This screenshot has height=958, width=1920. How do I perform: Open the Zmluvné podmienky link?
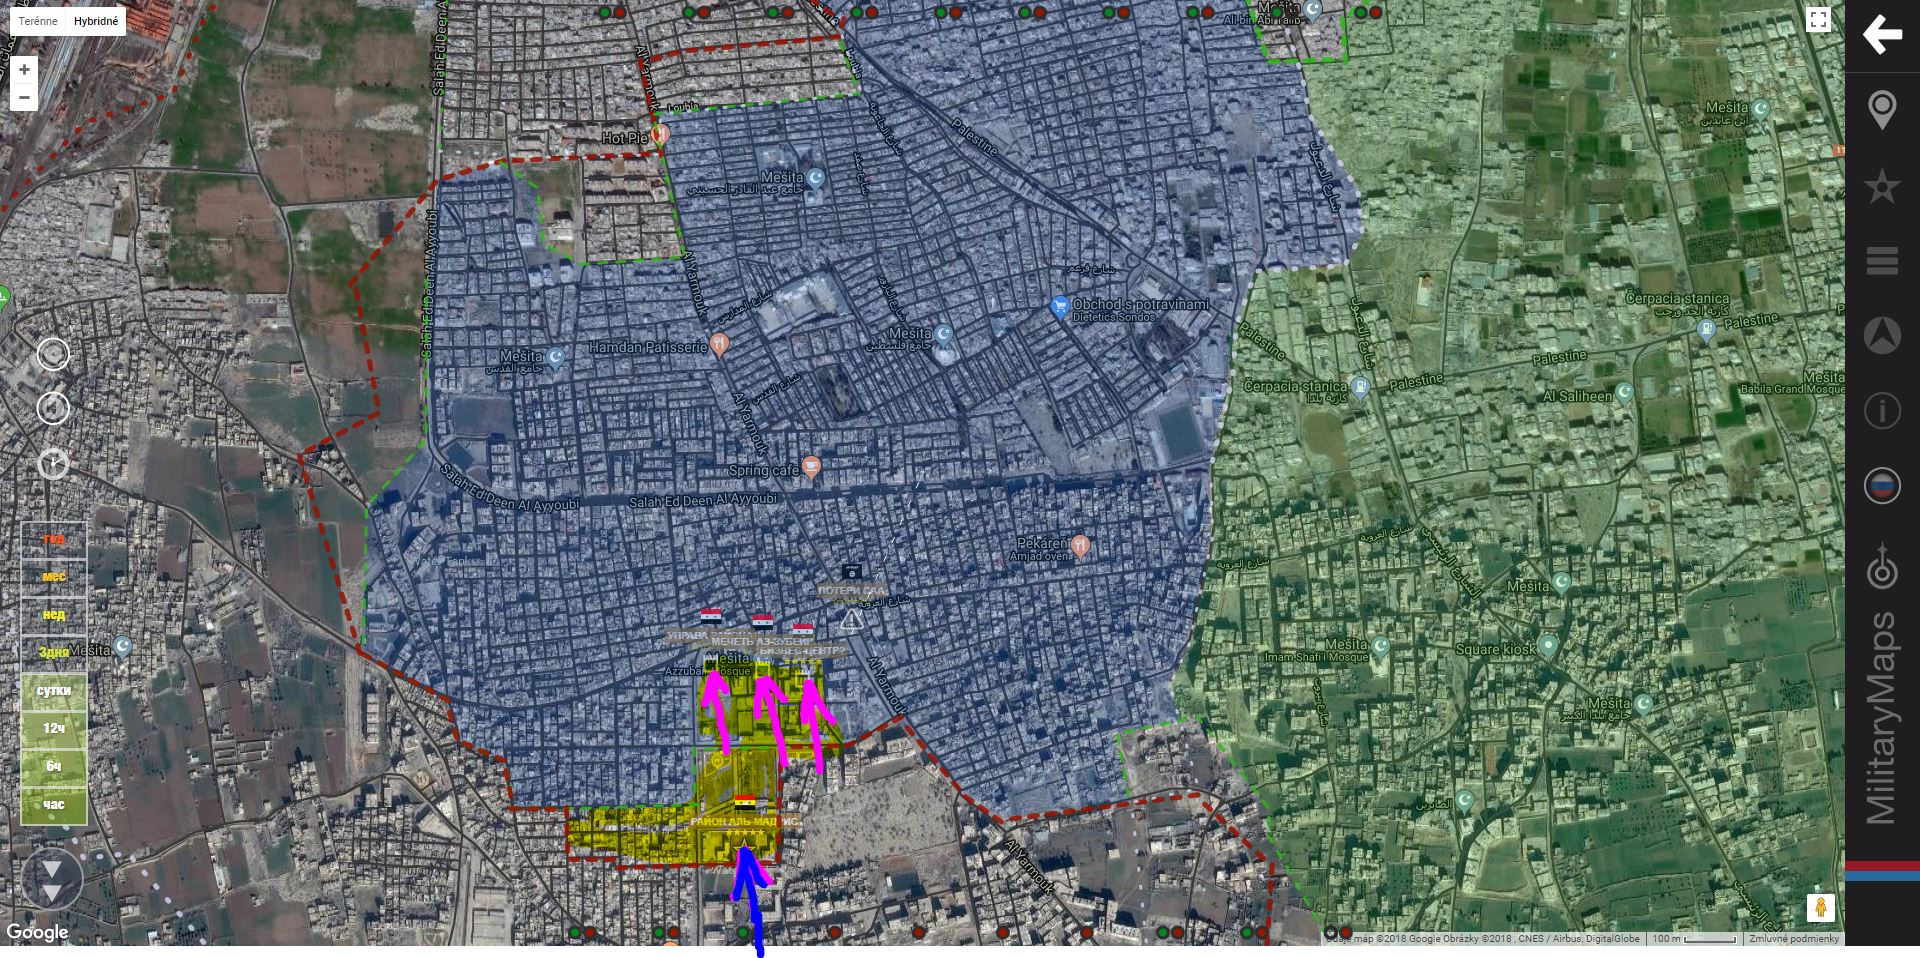pyautogui.click(x=1794, y=939)
